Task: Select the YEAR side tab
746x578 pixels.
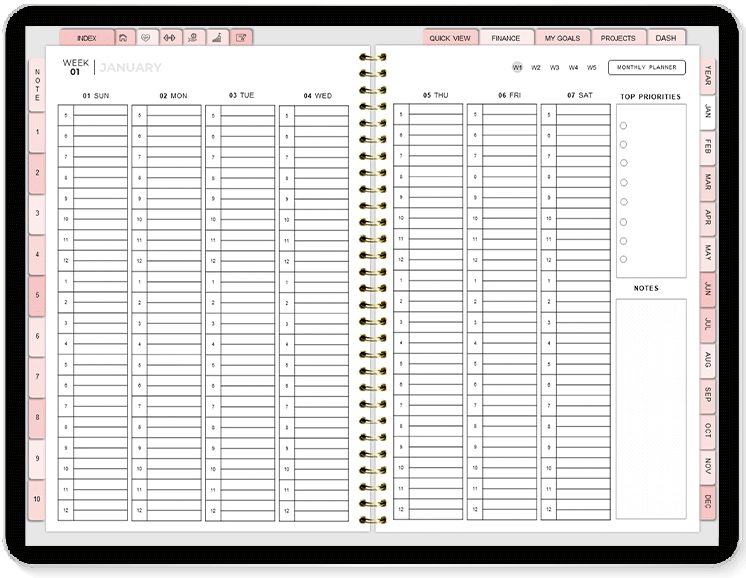Action: 708,75
